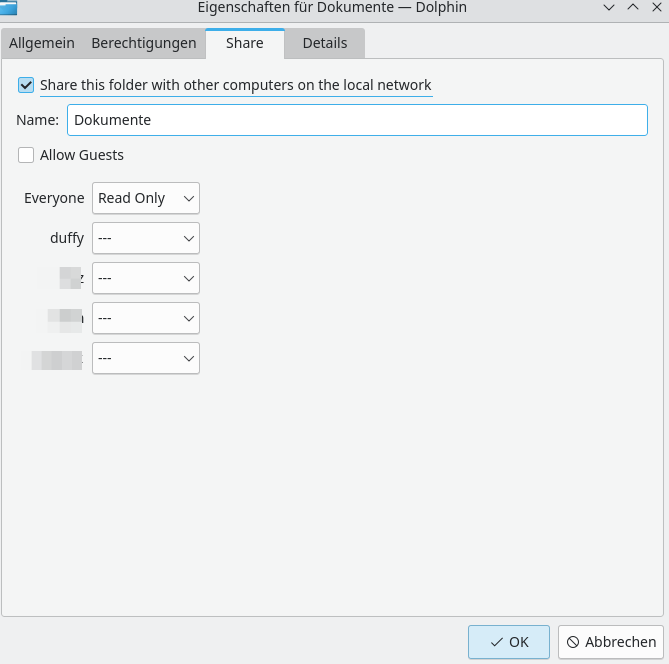The image size is (669, 664).
Task: Go to the Details tab
Action: click(x=324, y=43)
